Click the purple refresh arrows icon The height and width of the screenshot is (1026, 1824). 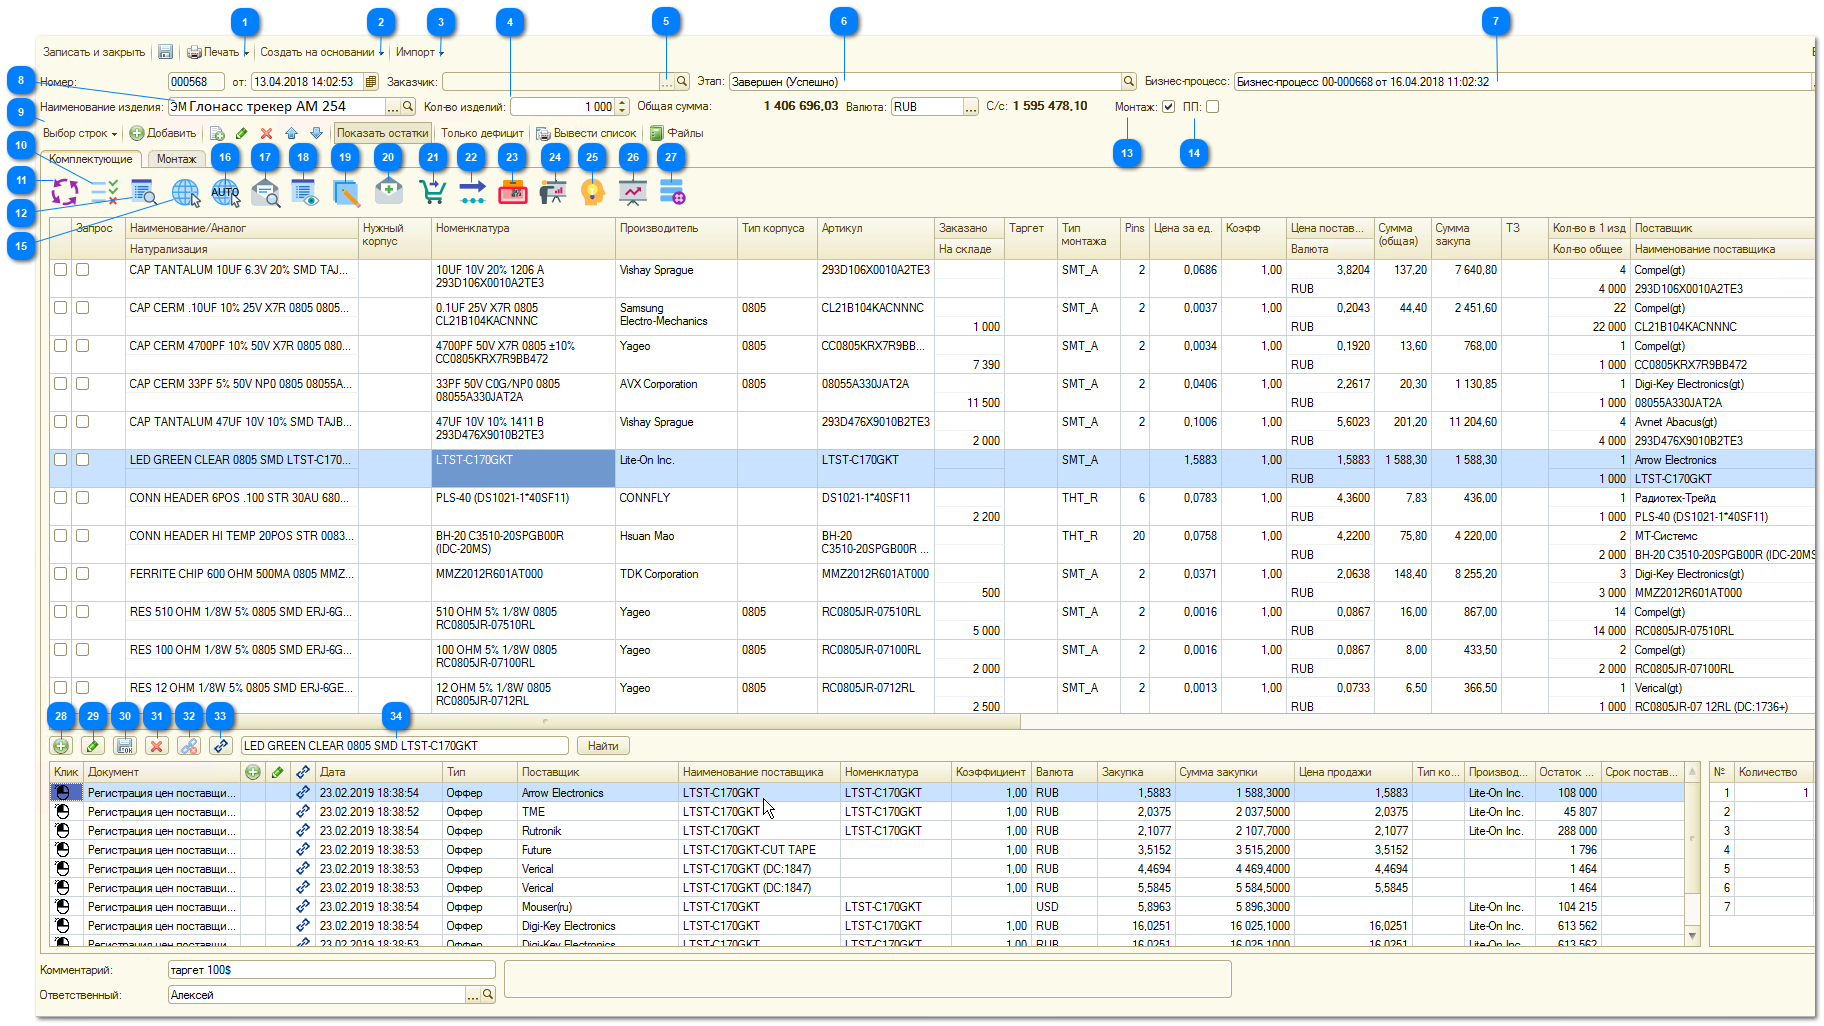(65, 191)
